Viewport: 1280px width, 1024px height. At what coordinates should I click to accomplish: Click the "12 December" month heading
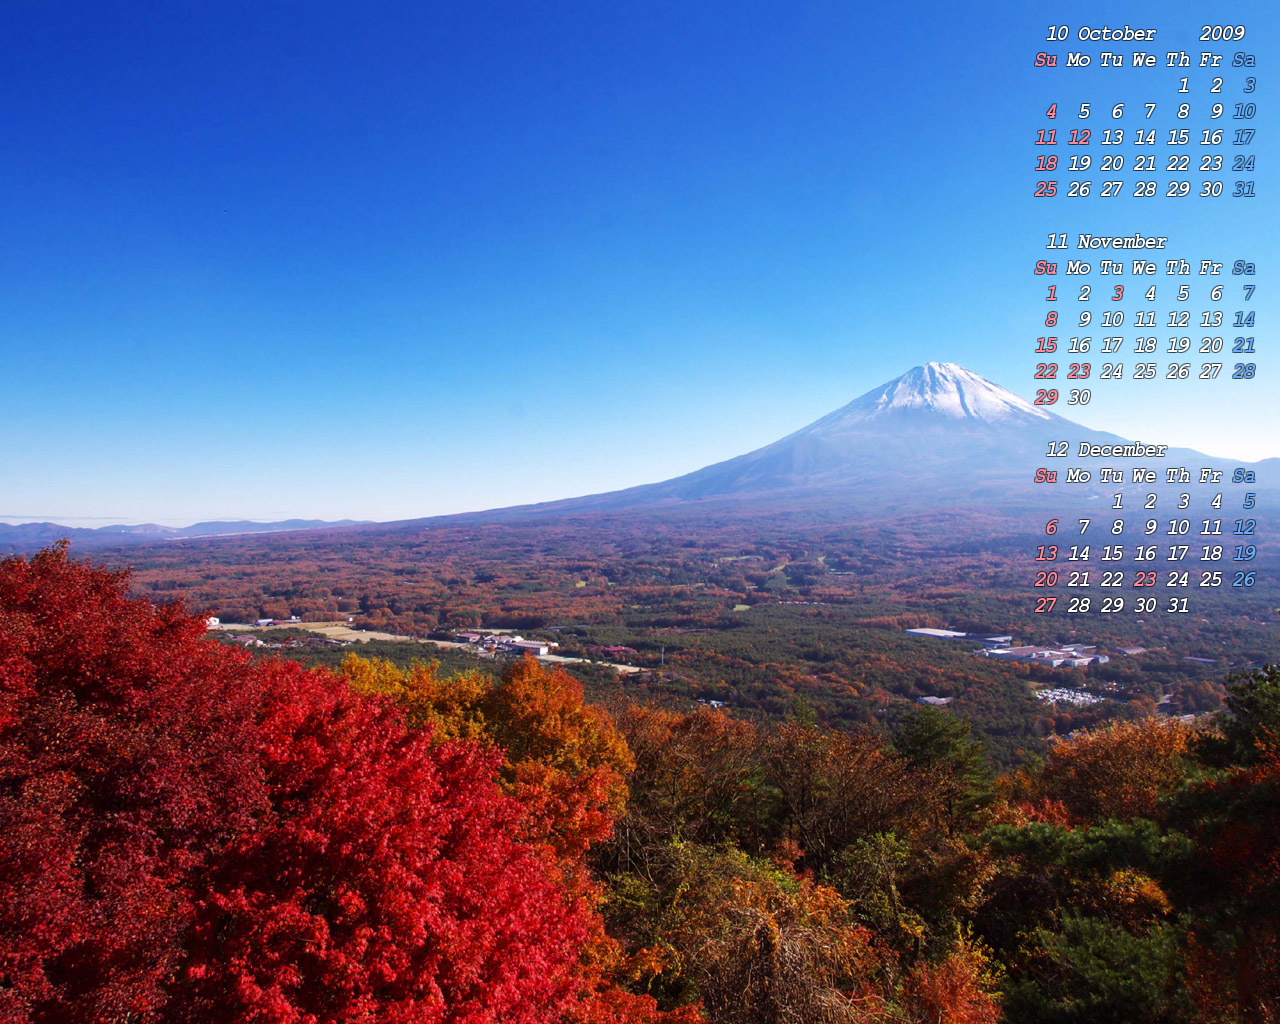click(1107, 450)
